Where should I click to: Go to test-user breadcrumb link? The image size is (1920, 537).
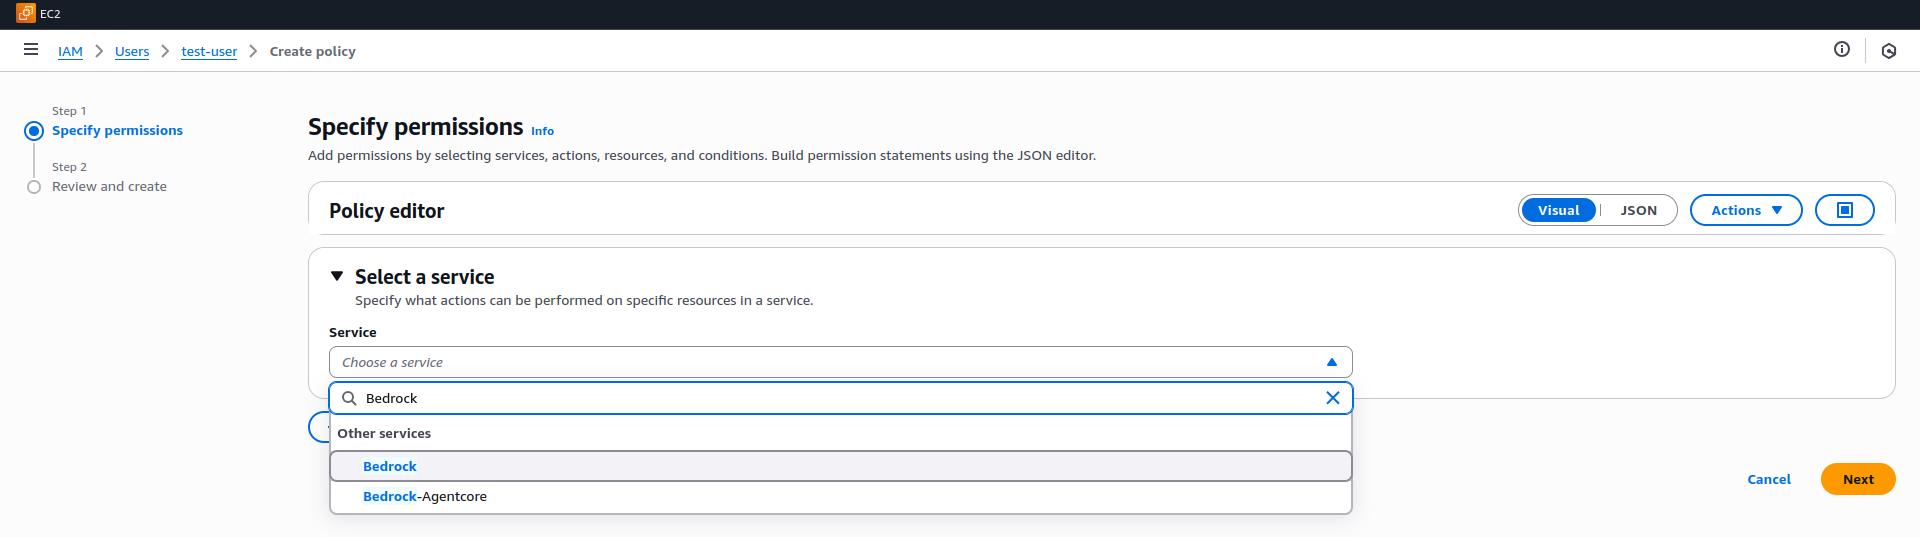click(x=209, y=51)
